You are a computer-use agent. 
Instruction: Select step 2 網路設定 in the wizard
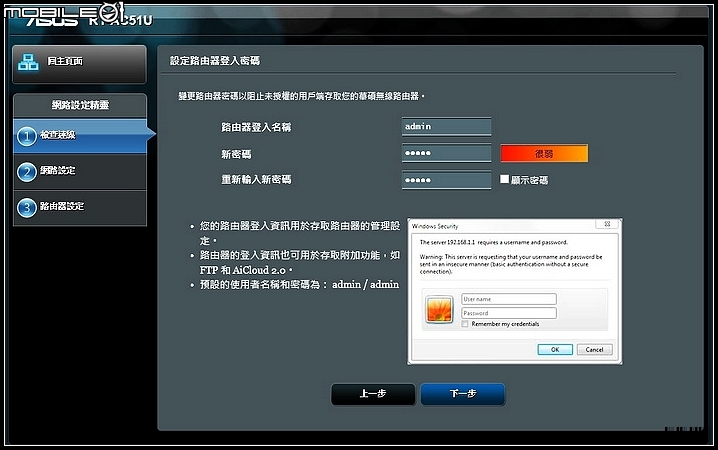tap(80, 172)
